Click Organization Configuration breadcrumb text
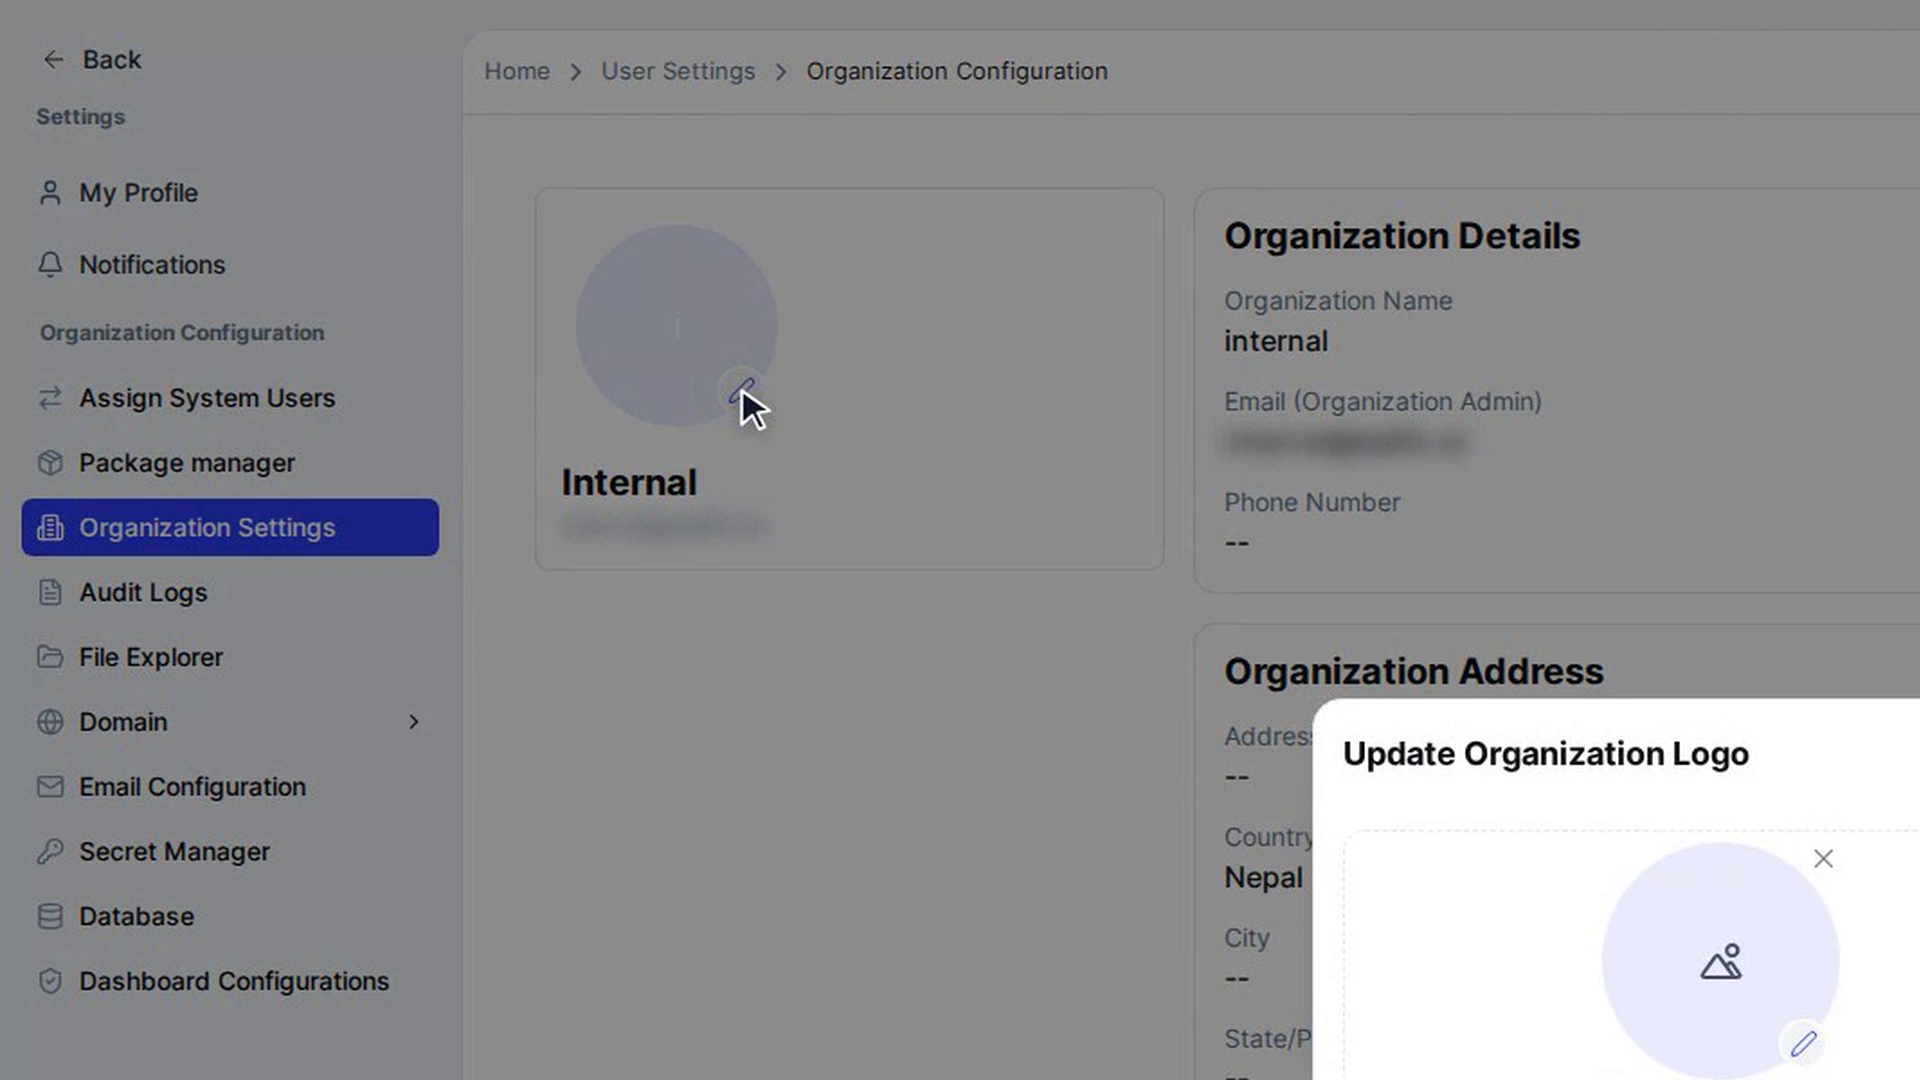Viewport: 1920px width, 1080px height. (957, 71)
